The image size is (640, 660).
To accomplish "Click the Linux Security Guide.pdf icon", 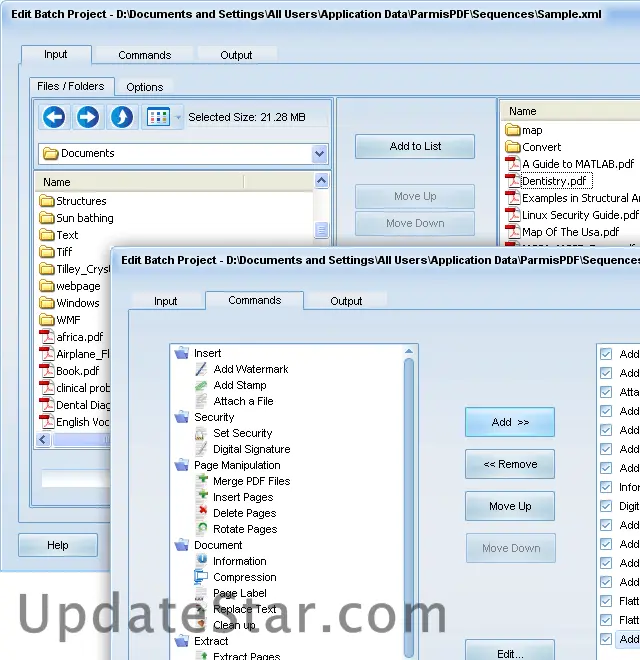I will [513, 215].
